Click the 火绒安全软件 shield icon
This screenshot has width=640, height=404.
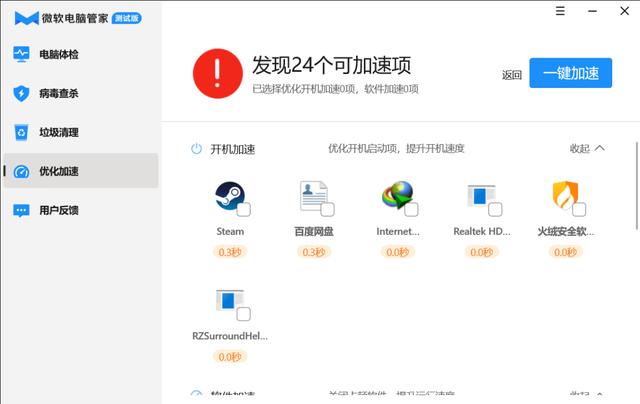pyautogui.click(x=565, y=195)
